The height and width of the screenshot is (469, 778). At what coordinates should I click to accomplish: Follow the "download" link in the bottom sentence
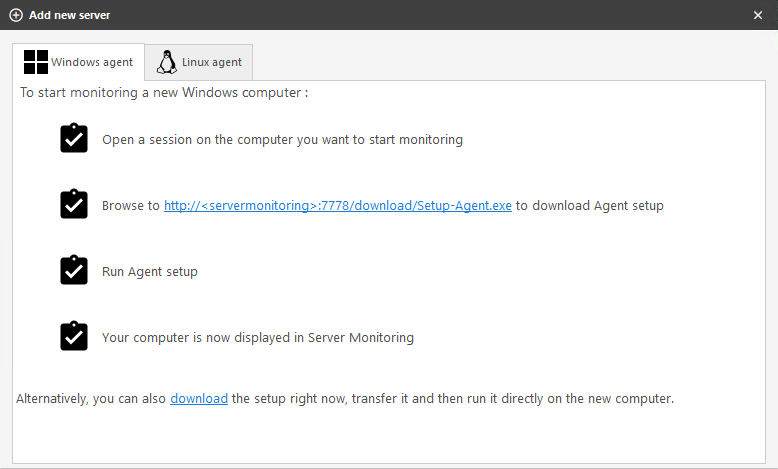[x=199, y=398]
